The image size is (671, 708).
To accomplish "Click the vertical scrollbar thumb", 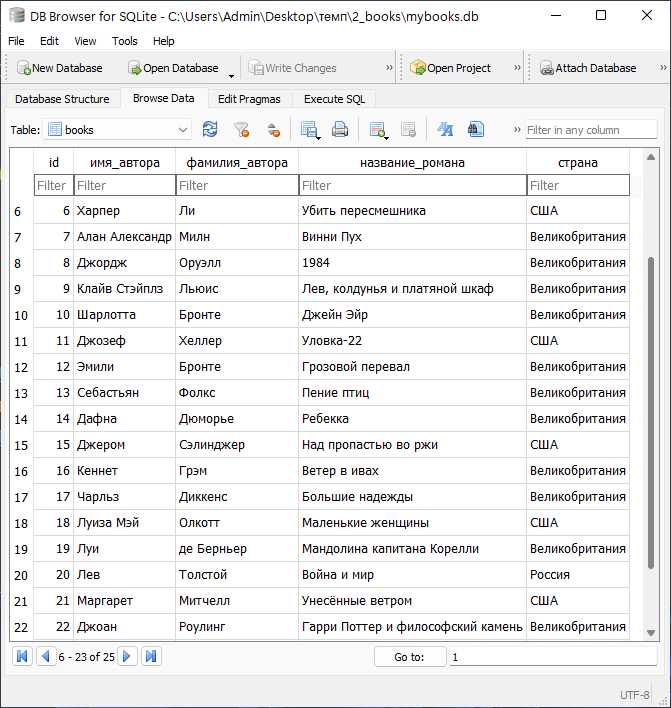I will (x=651, y=413).
